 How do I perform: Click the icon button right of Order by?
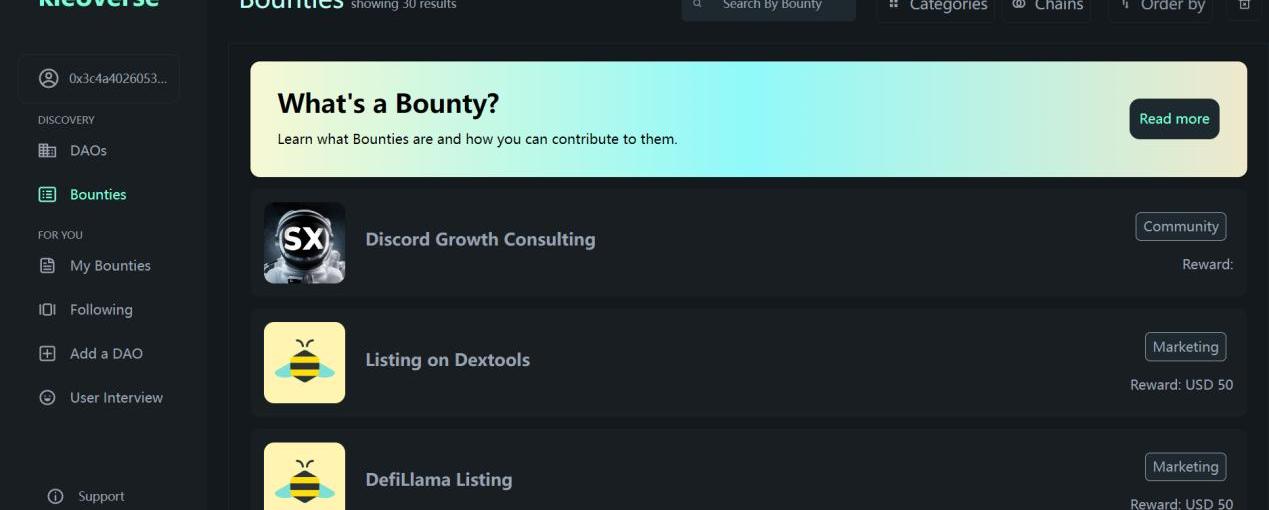1244,6
